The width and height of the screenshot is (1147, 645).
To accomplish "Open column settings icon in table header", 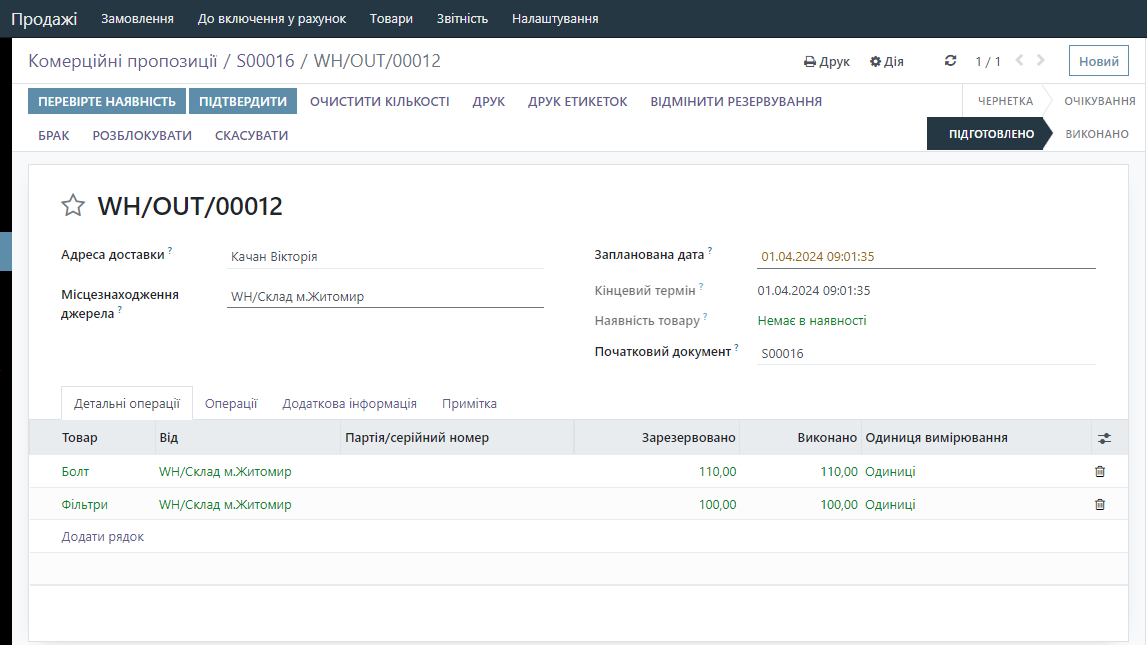I will pos(1104,438).
